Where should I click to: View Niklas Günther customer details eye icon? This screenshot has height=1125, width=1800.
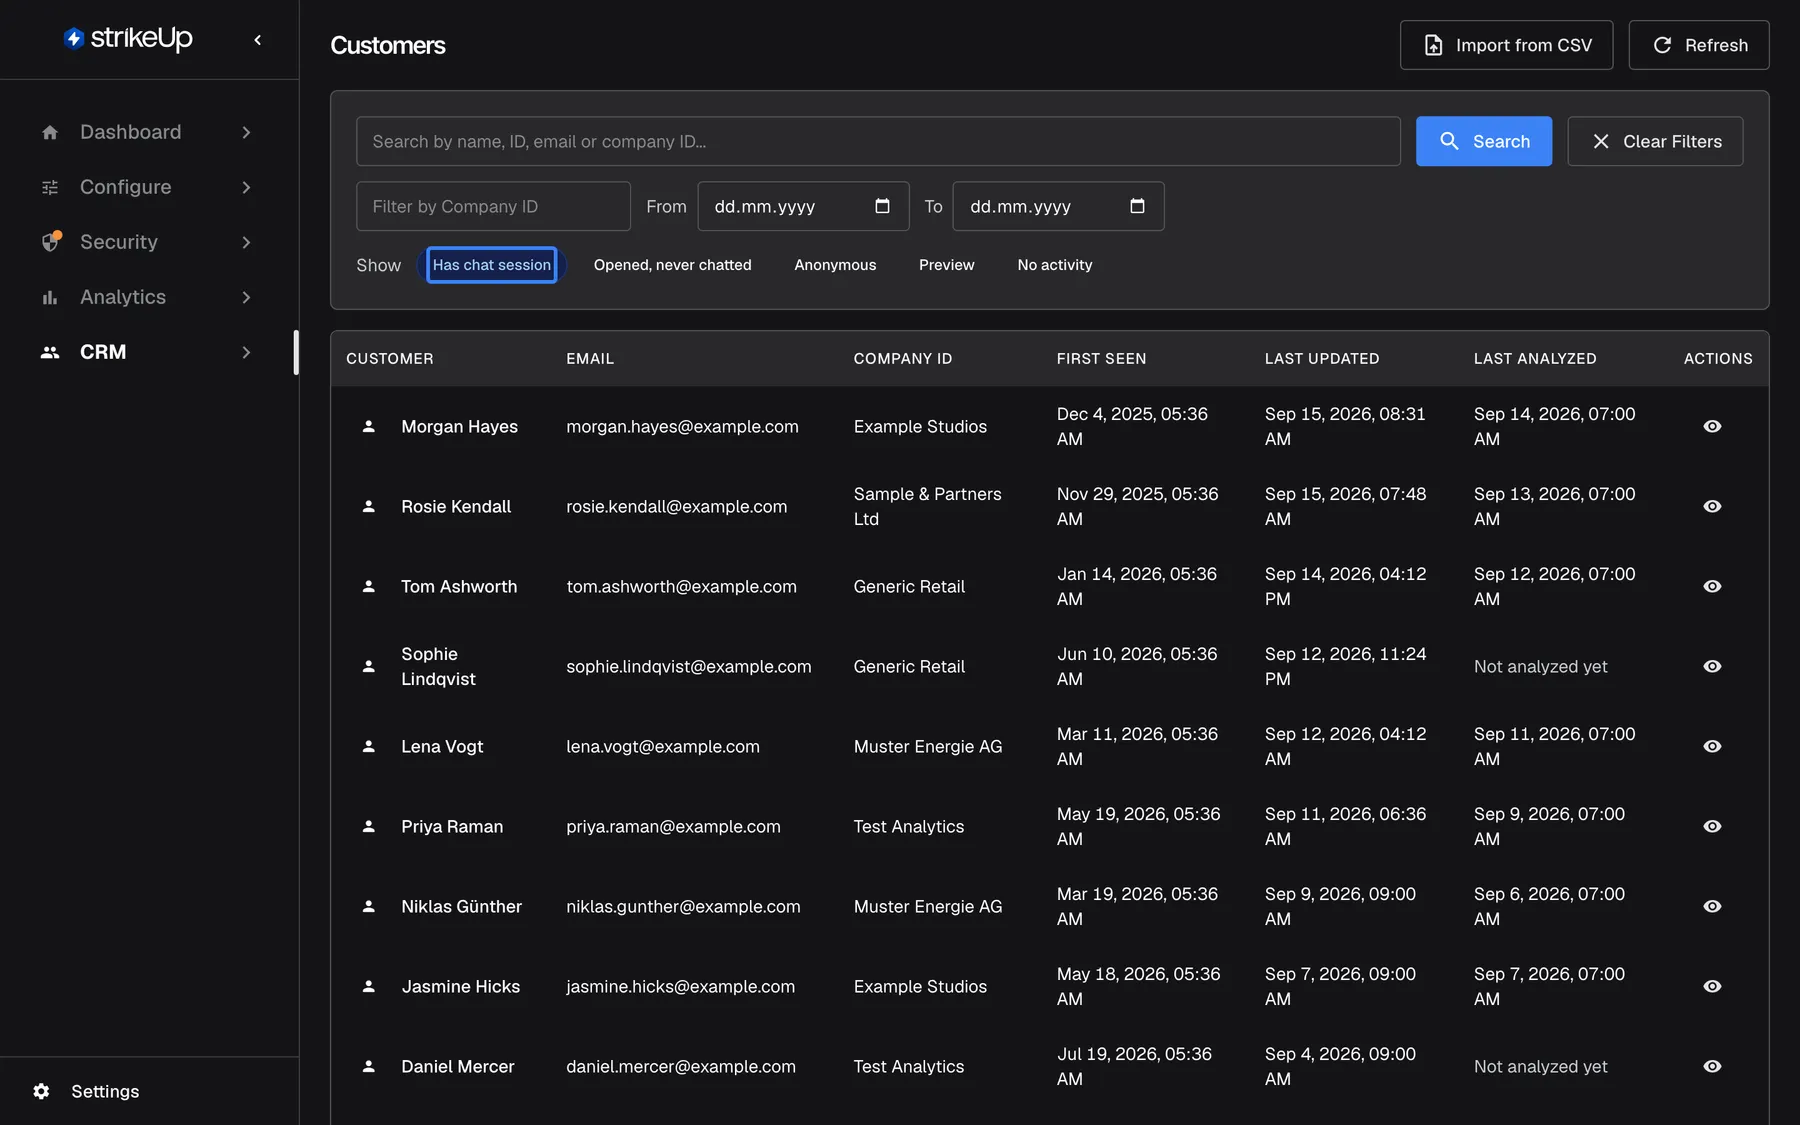click(1712, 906)
